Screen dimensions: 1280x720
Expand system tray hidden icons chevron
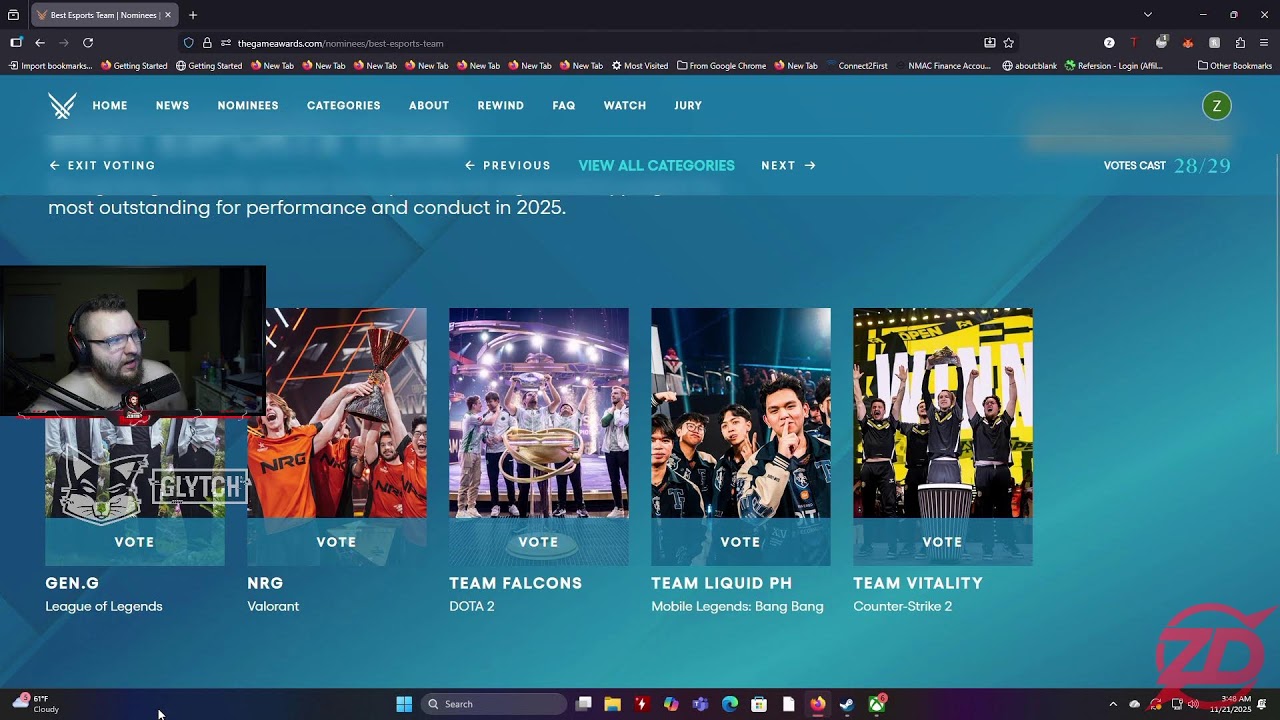1113,704
